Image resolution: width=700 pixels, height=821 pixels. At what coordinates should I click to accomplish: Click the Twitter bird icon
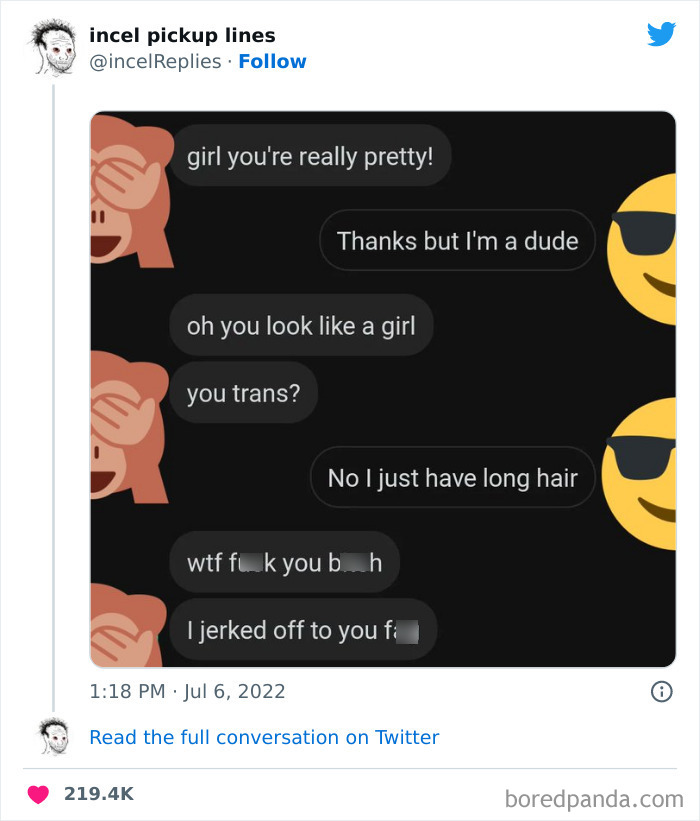pyautogui.click(x=661, y=33)
